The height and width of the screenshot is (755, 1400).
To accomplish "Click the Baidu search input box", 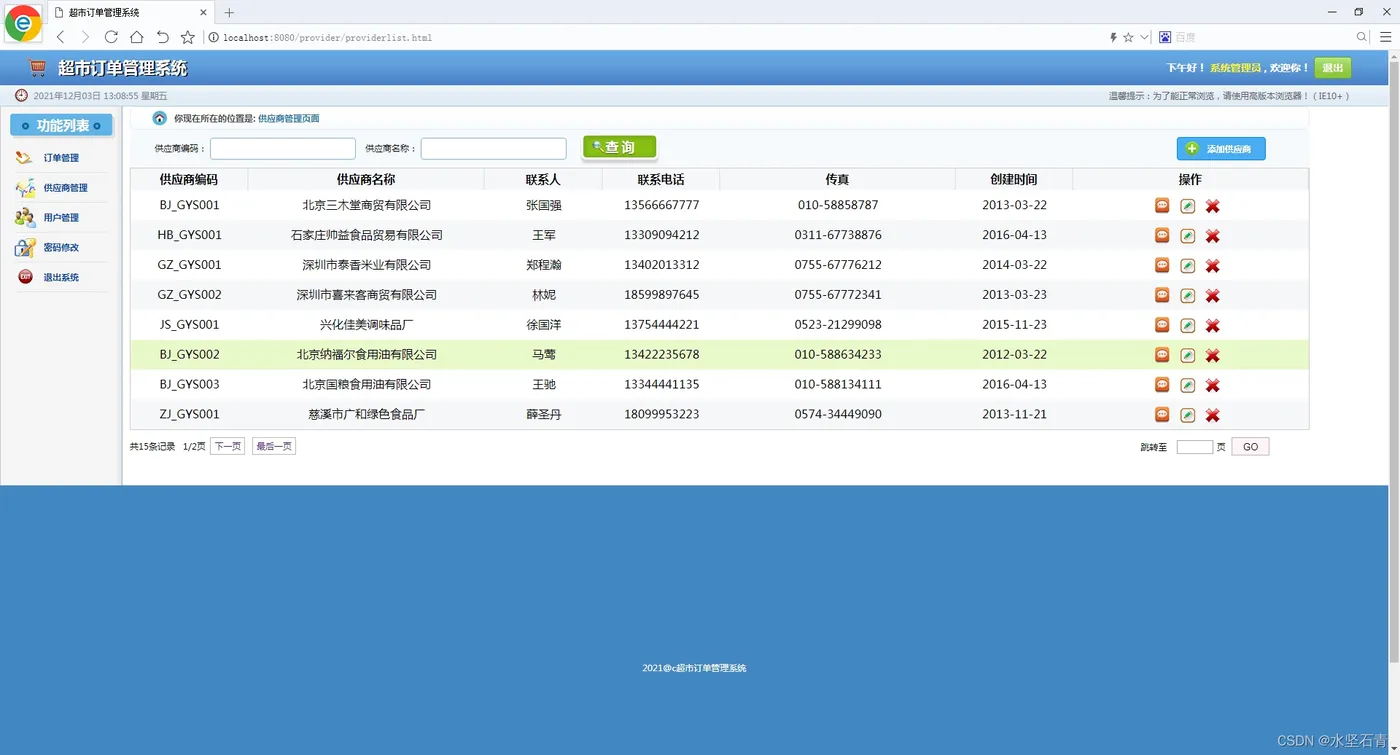I will (1262, 37).
